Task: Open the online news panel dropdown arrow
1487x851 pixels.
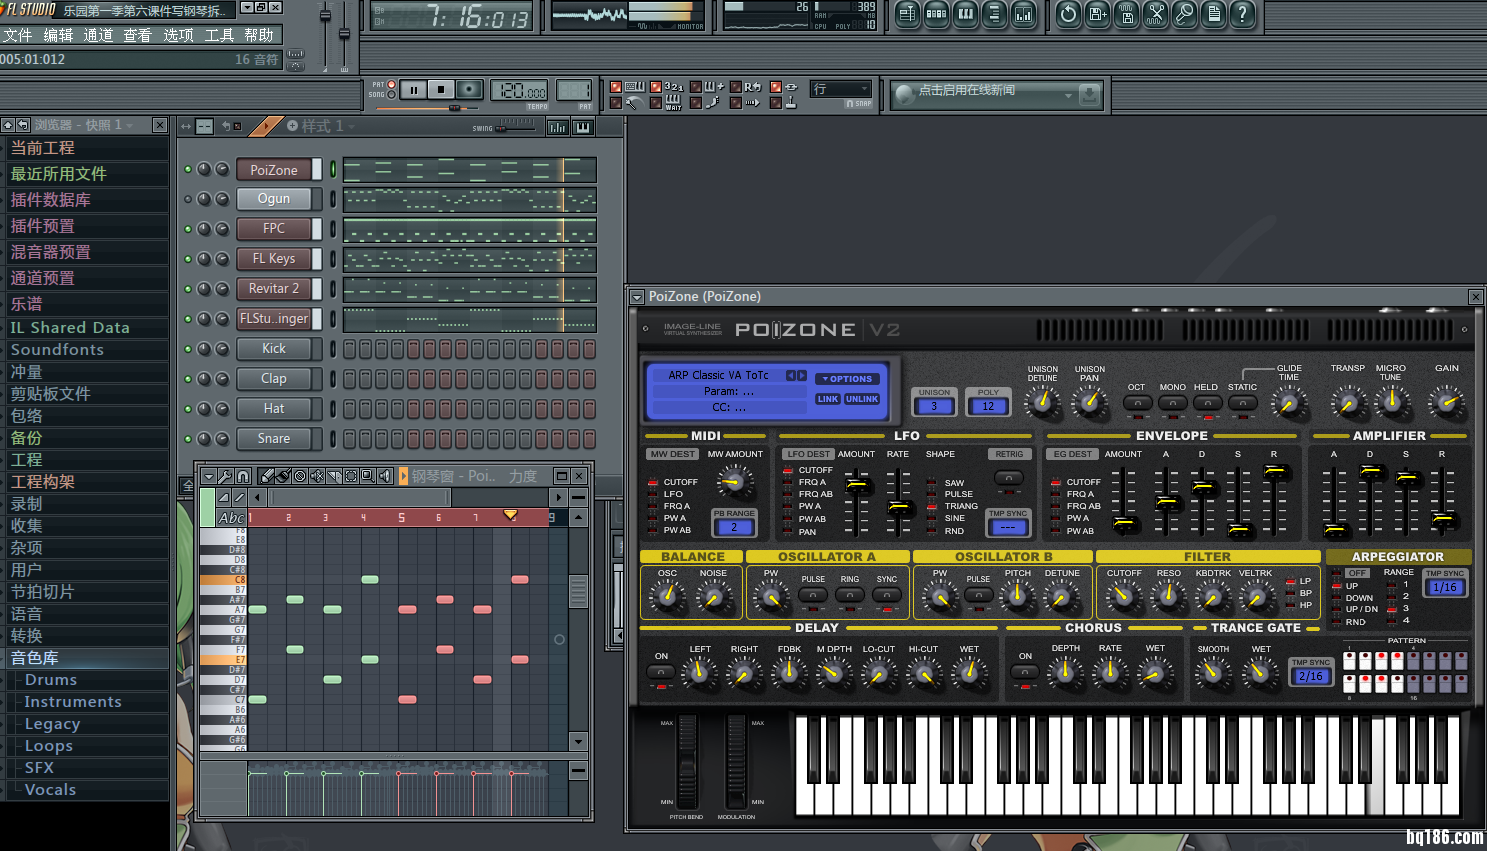Action: pos(1068,95)
